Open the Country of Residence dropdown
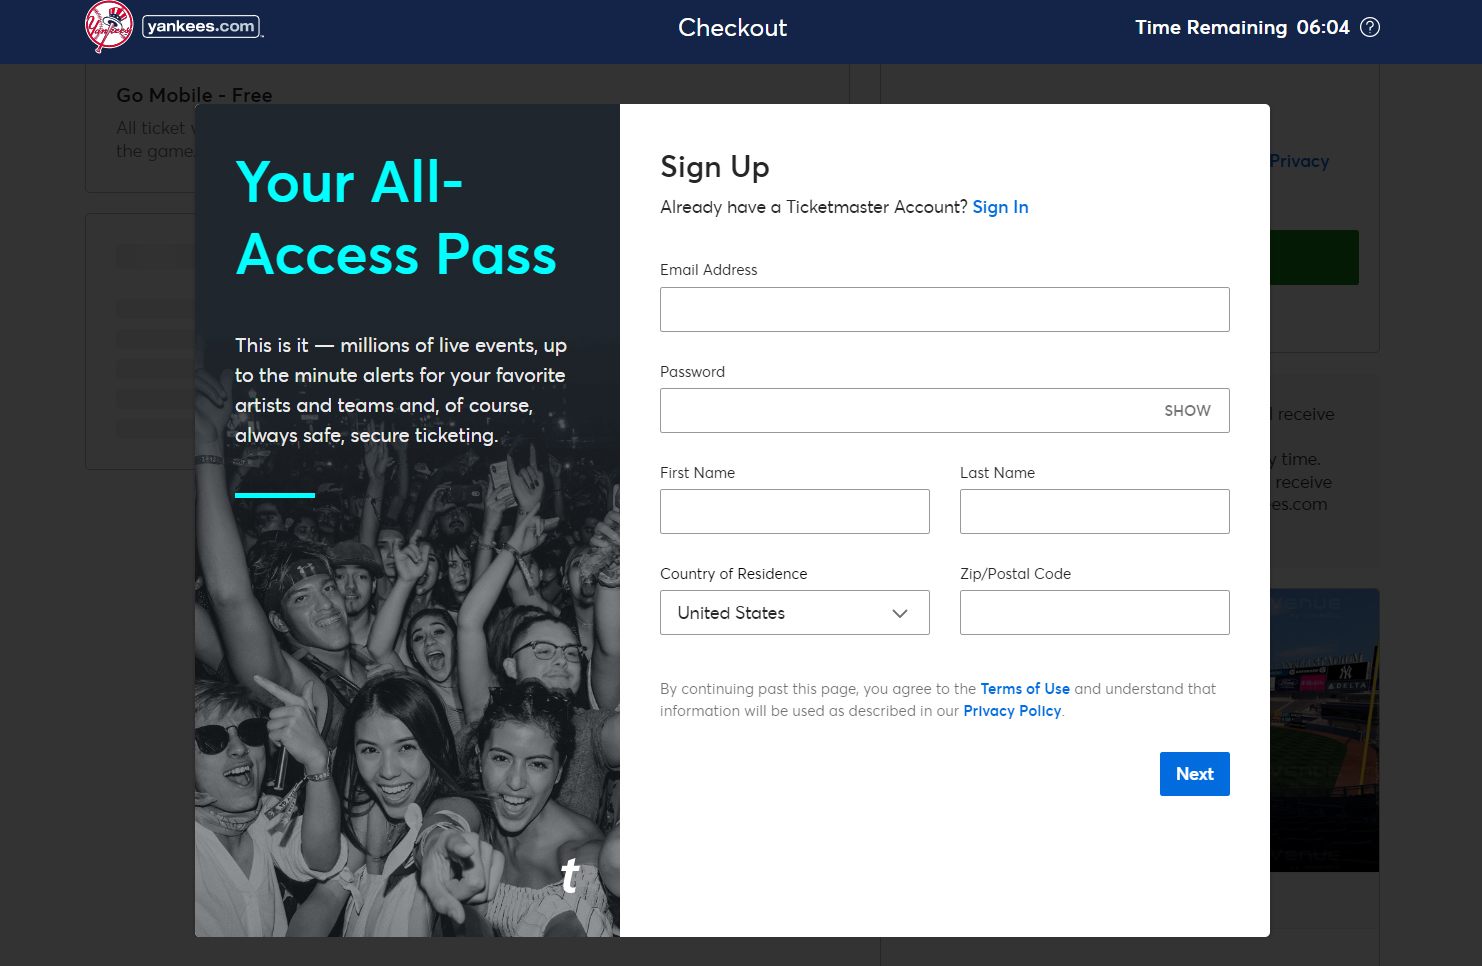1482x966 pixels. coord(794,613)
